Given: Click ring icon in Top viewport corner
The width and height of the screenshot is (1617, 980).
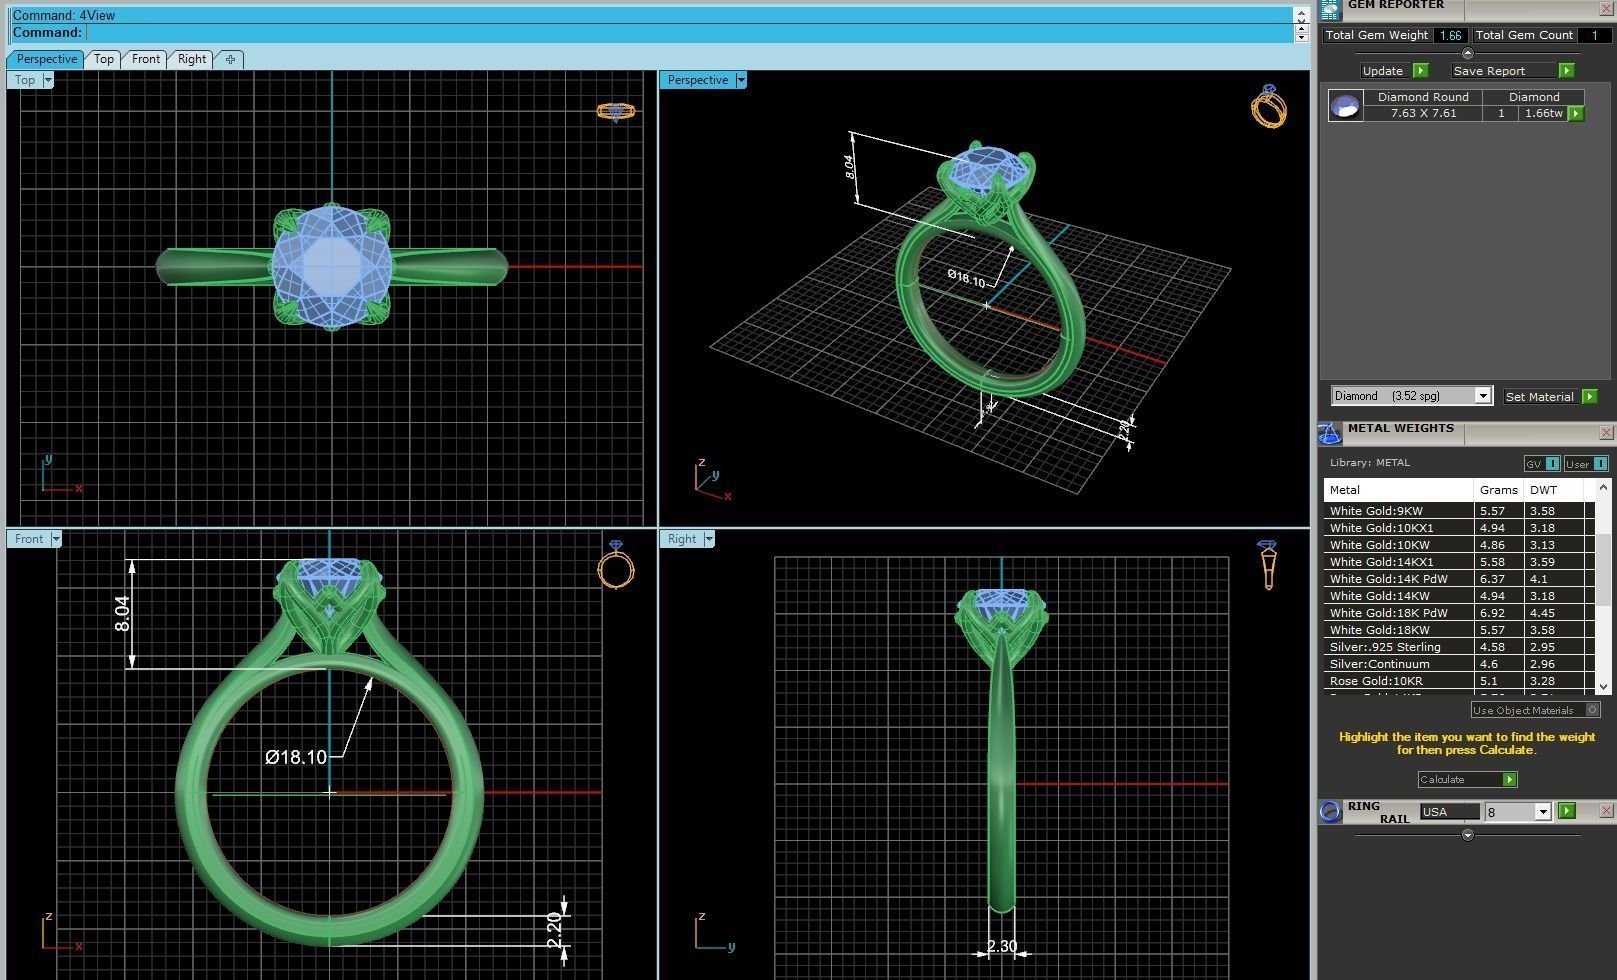Looking at the screenshot, I should tap(616, 112).
